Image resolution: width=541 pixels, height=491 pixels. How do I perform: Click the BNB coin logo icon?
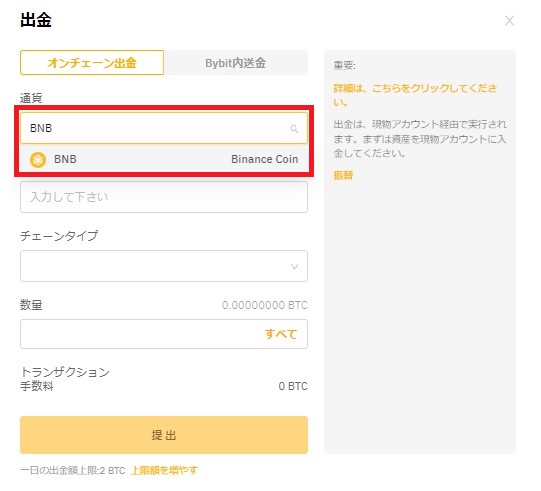pos(38,159)
